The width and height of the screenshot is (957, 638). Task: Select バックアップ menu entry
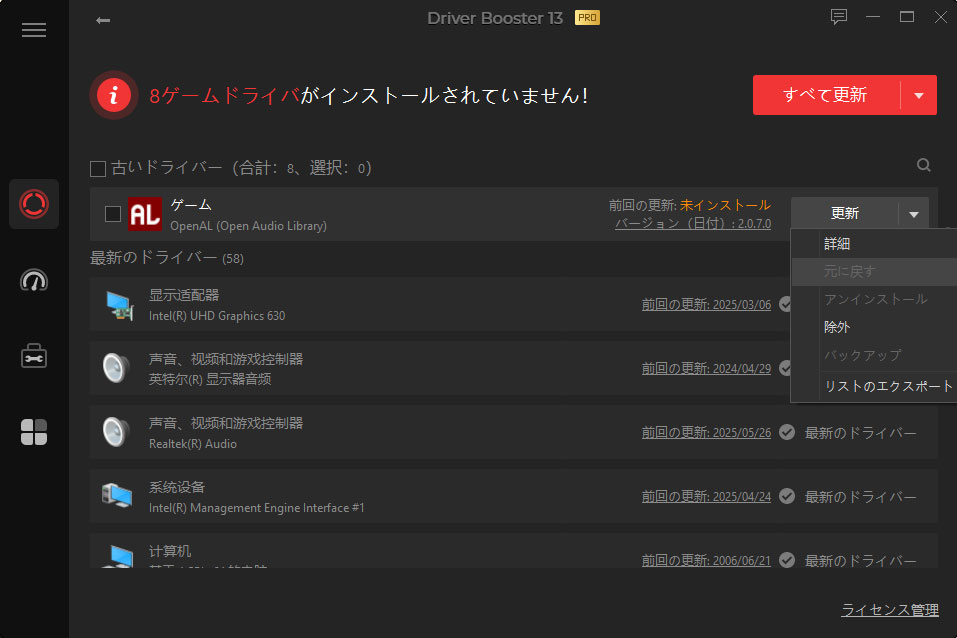click(863, 355)
